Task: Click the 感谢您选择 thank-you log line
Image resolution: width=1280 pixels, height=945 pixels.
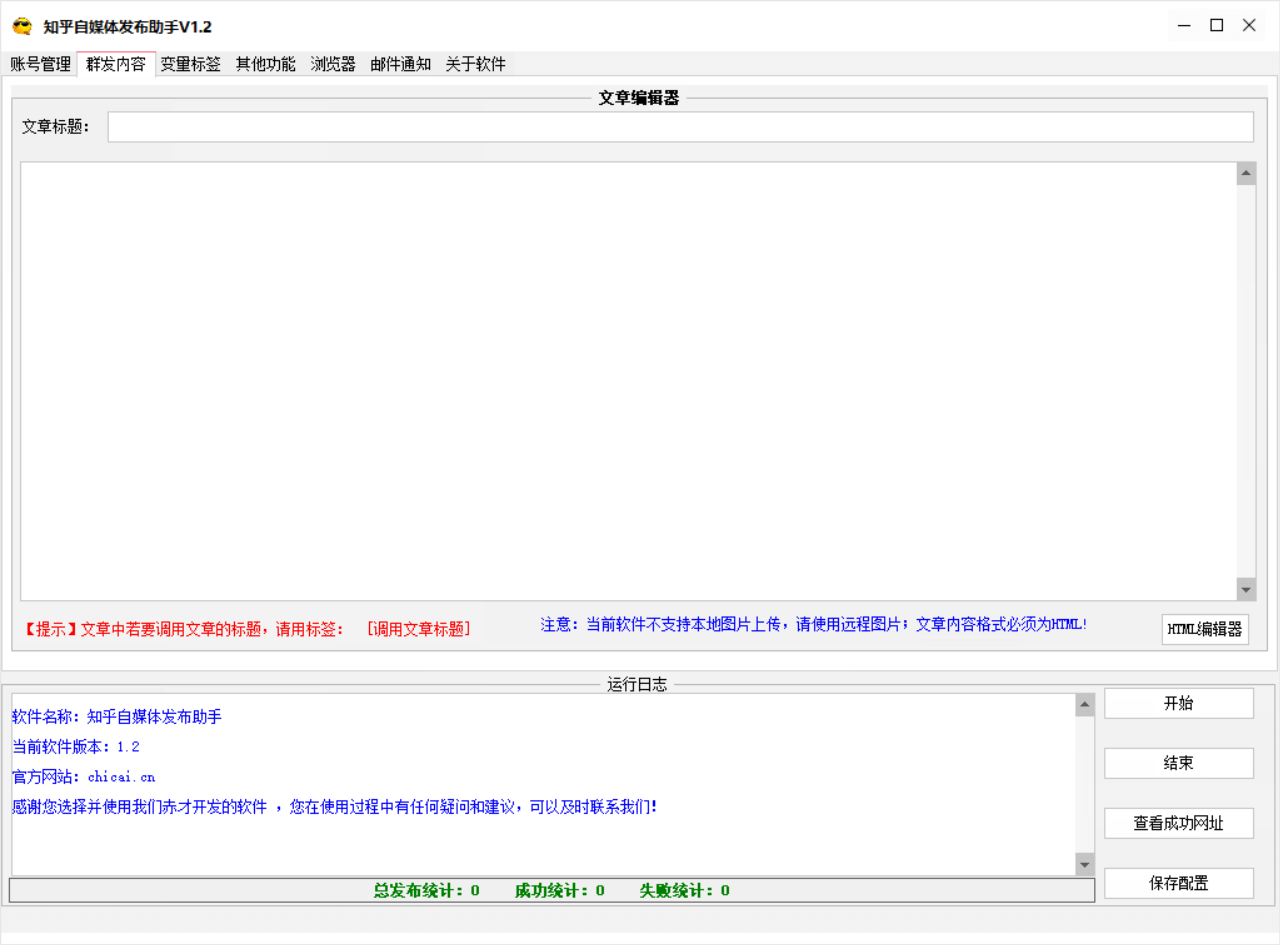Action: [x=335, y=807]
